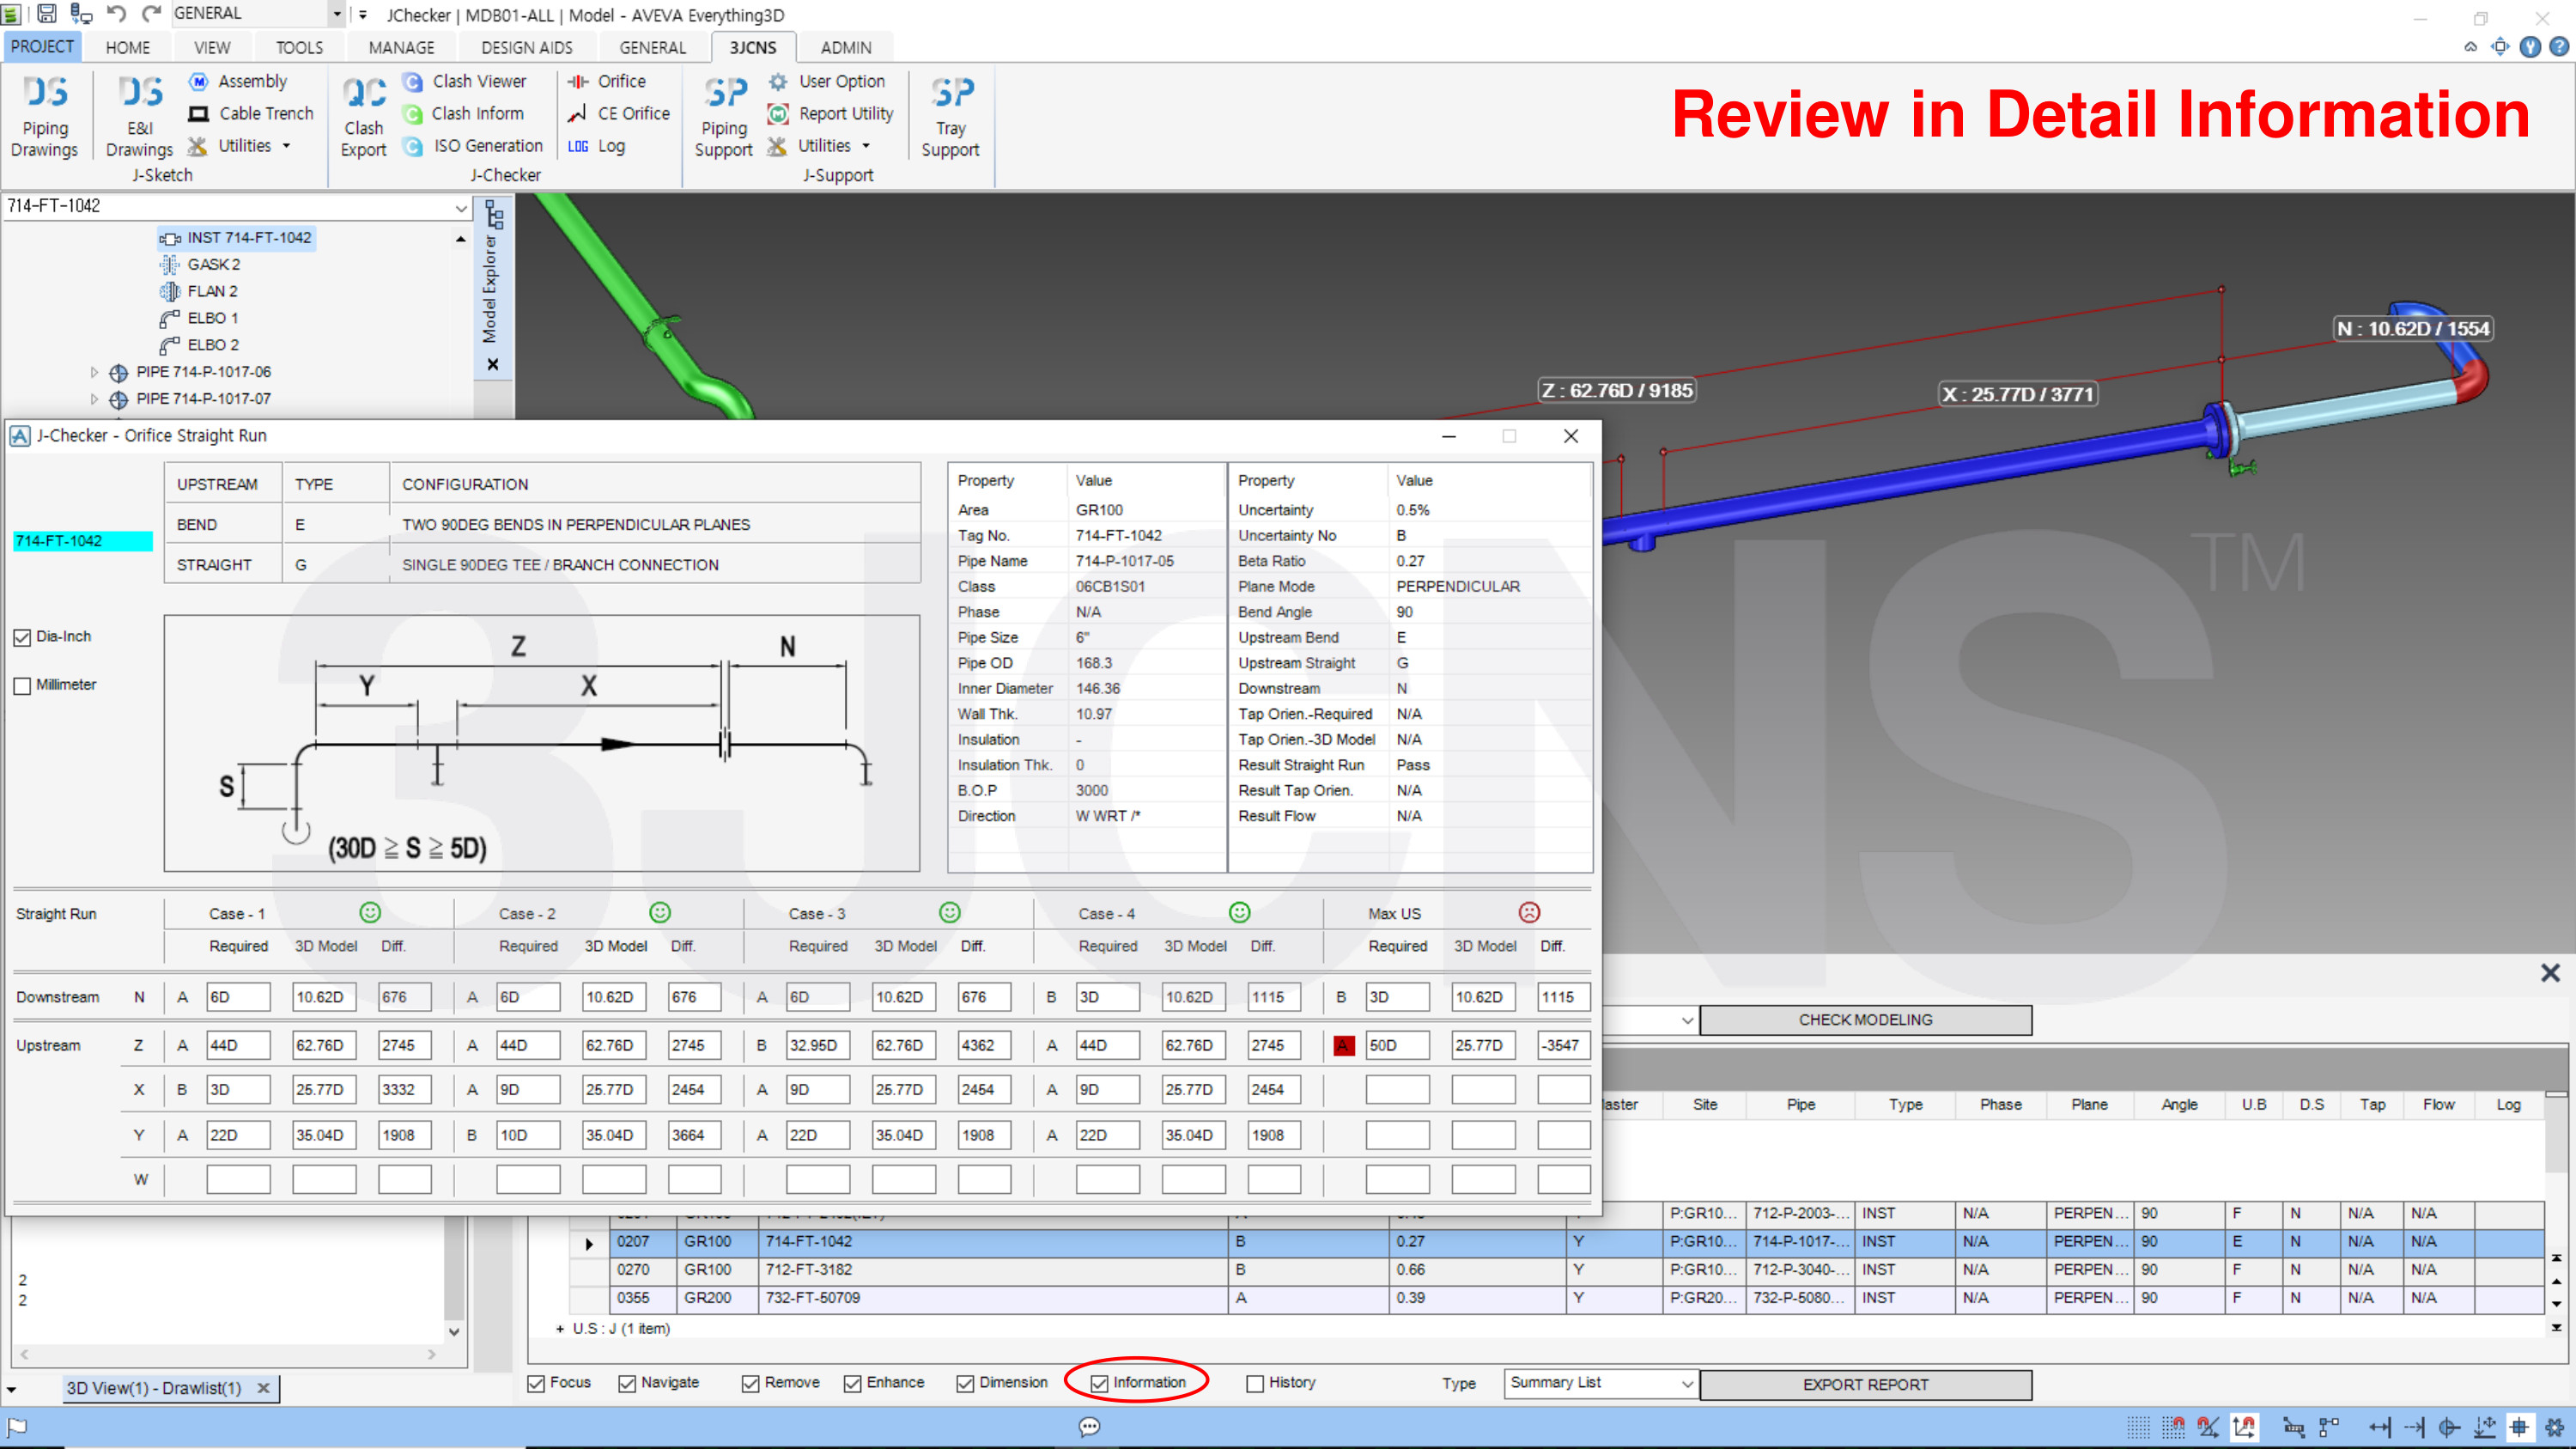Open Report Utility
The height and width of the screenshot is (1449, 2576).
[830, 113]
